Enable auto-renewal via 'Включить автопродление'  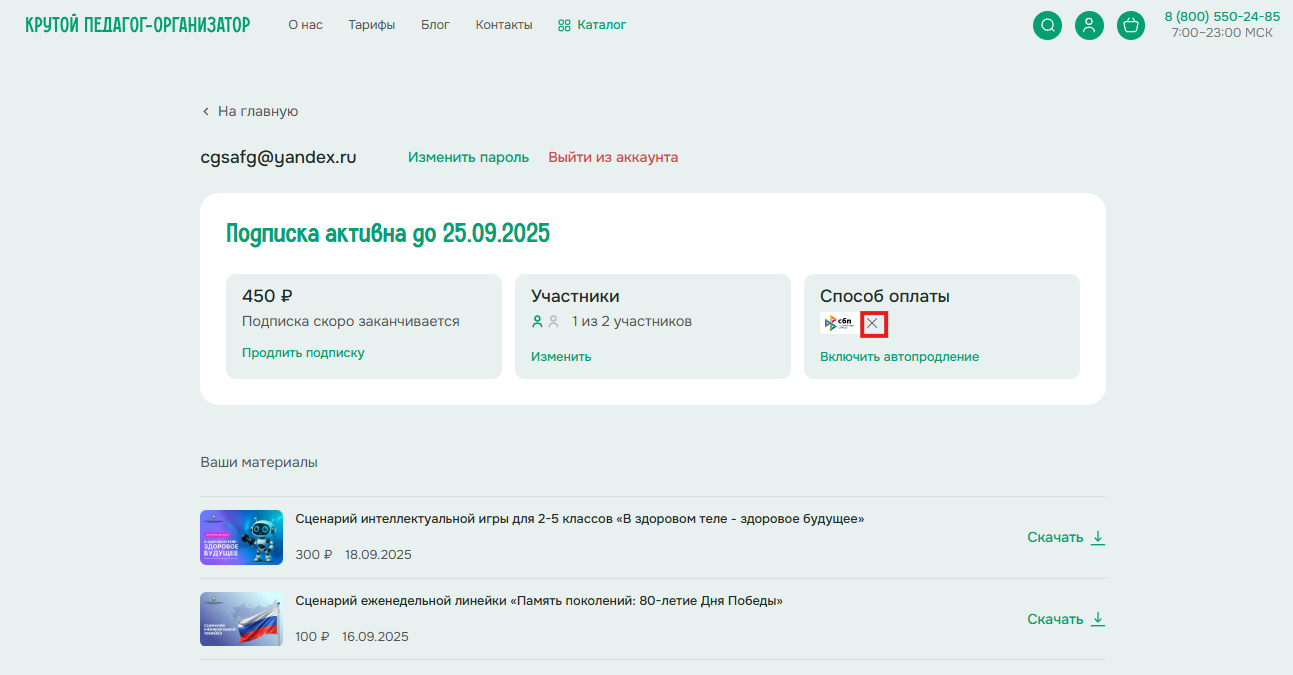click(x=899, y=357)
